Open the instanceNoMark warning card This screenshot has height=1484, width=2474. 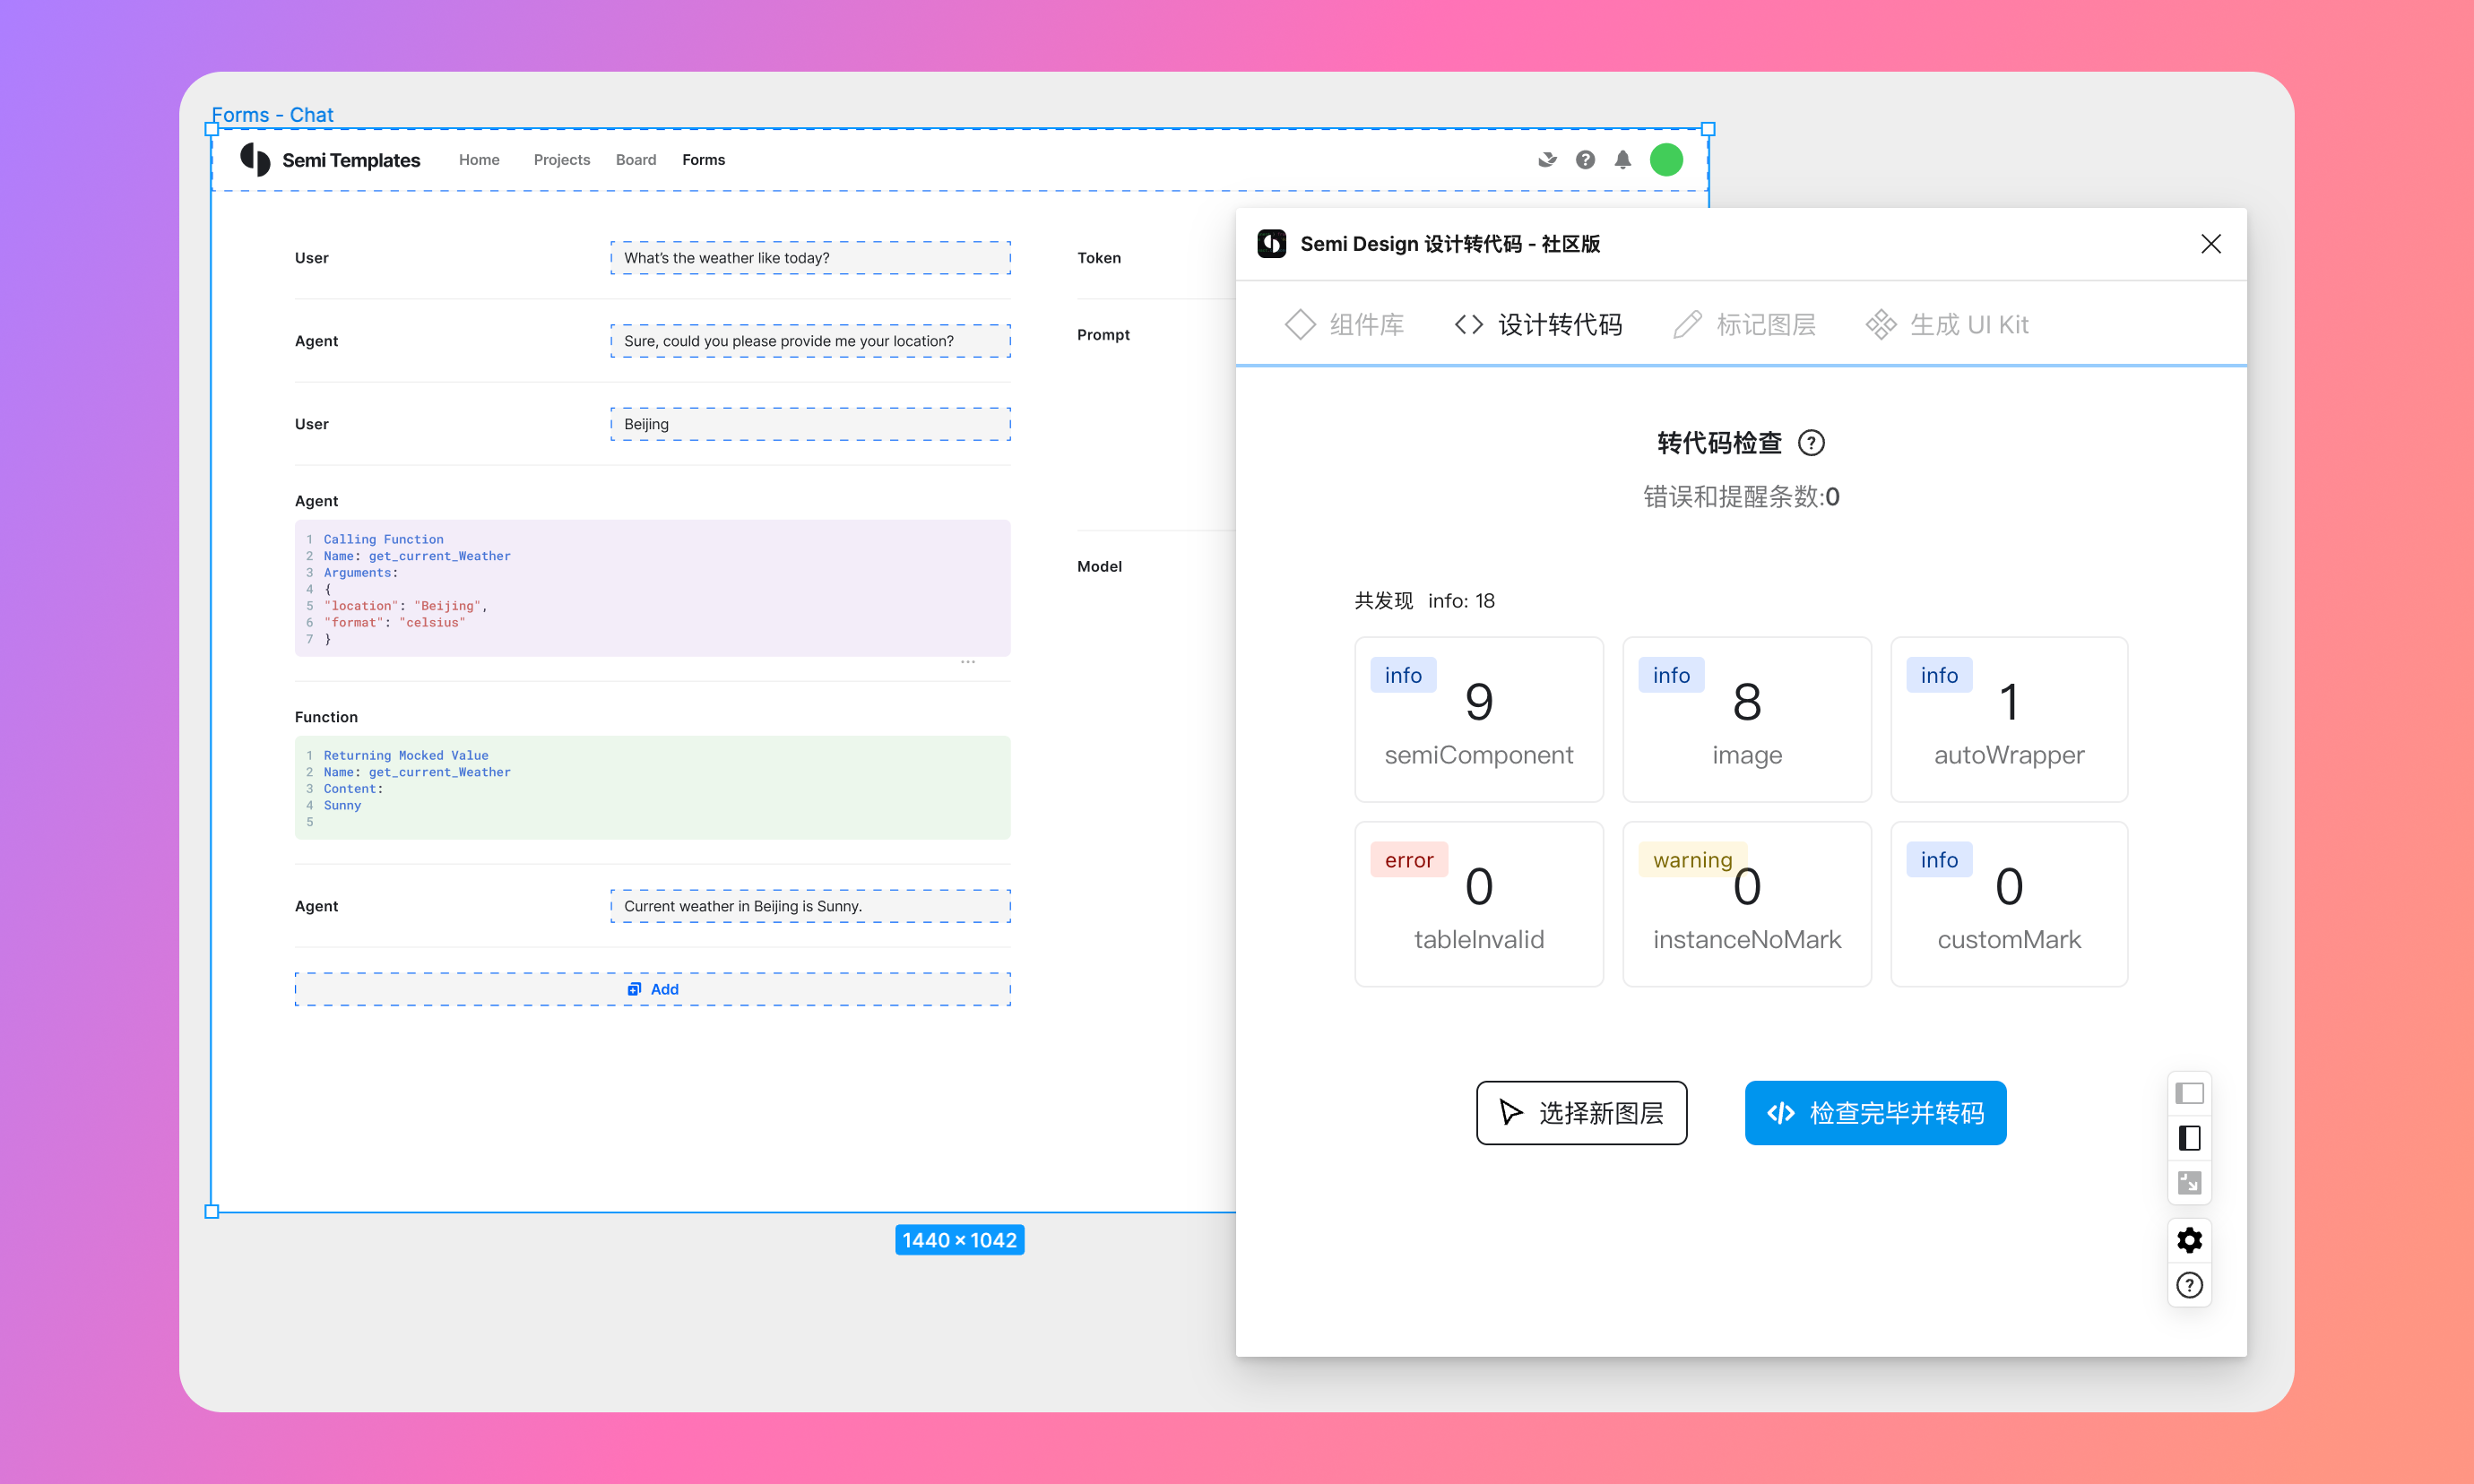[x=1746, y=904]
